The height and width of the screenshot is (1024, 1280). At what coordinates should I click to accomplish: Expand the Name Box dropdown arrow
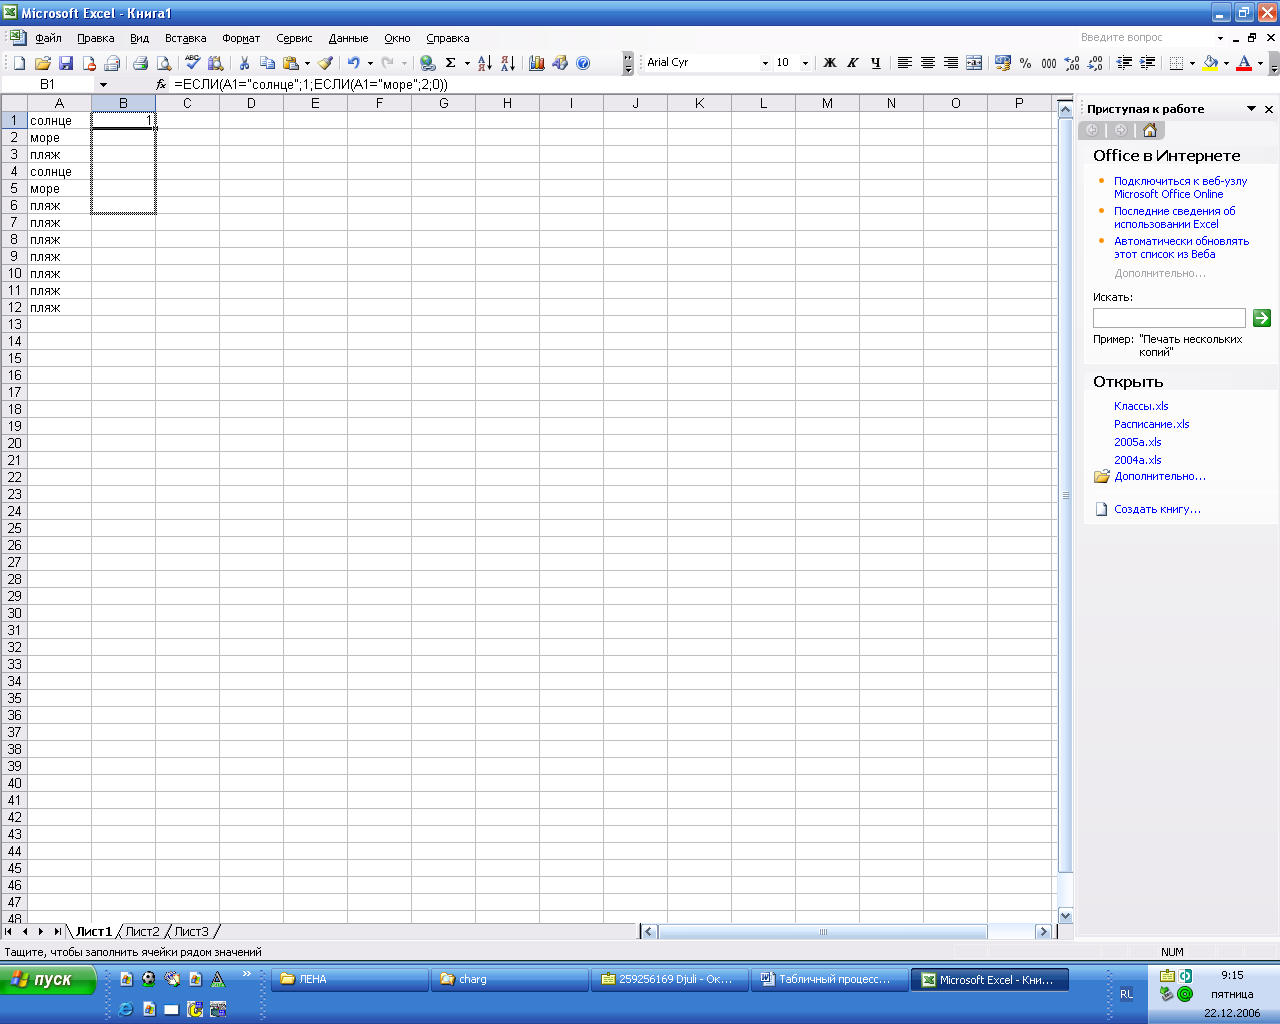pos(103,85)
